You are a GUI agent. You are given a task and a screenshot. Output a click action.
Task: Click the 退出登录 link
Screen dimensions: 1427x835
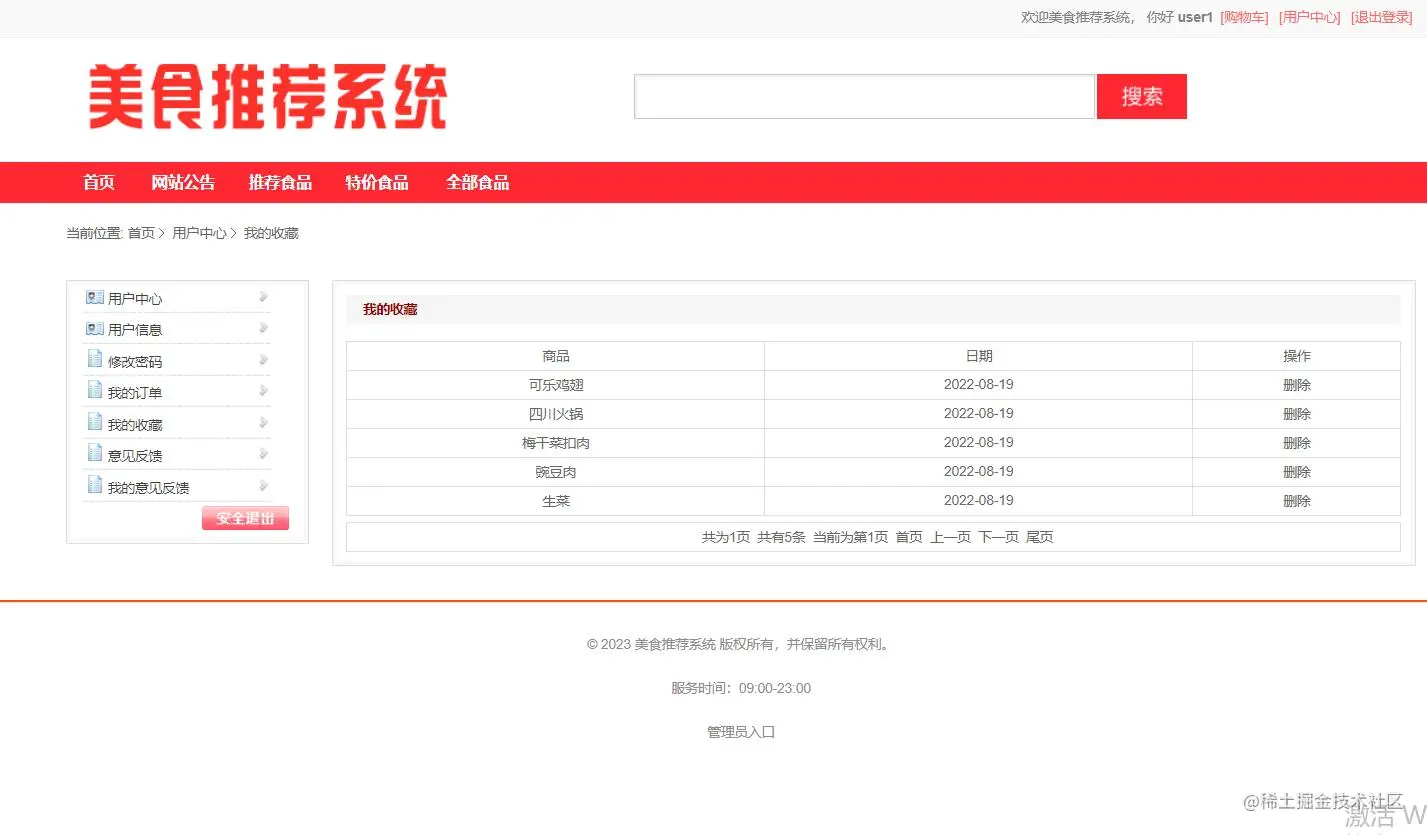pyautogui.click(x=1382, y=17)
